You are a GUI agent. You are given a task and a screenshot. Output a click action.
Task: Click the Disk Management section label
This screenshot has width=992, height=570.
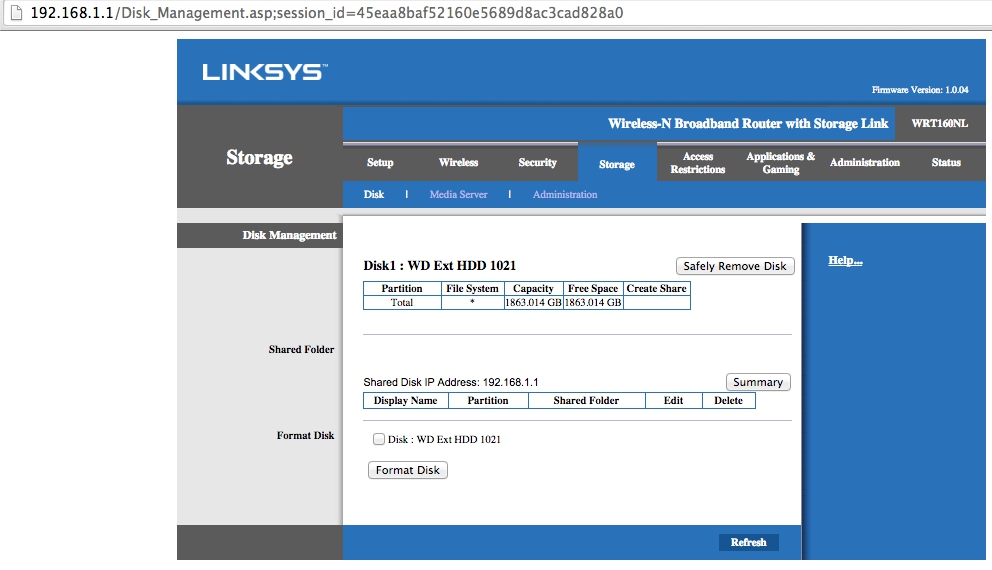pyautogui.click(x=289, y=235)
